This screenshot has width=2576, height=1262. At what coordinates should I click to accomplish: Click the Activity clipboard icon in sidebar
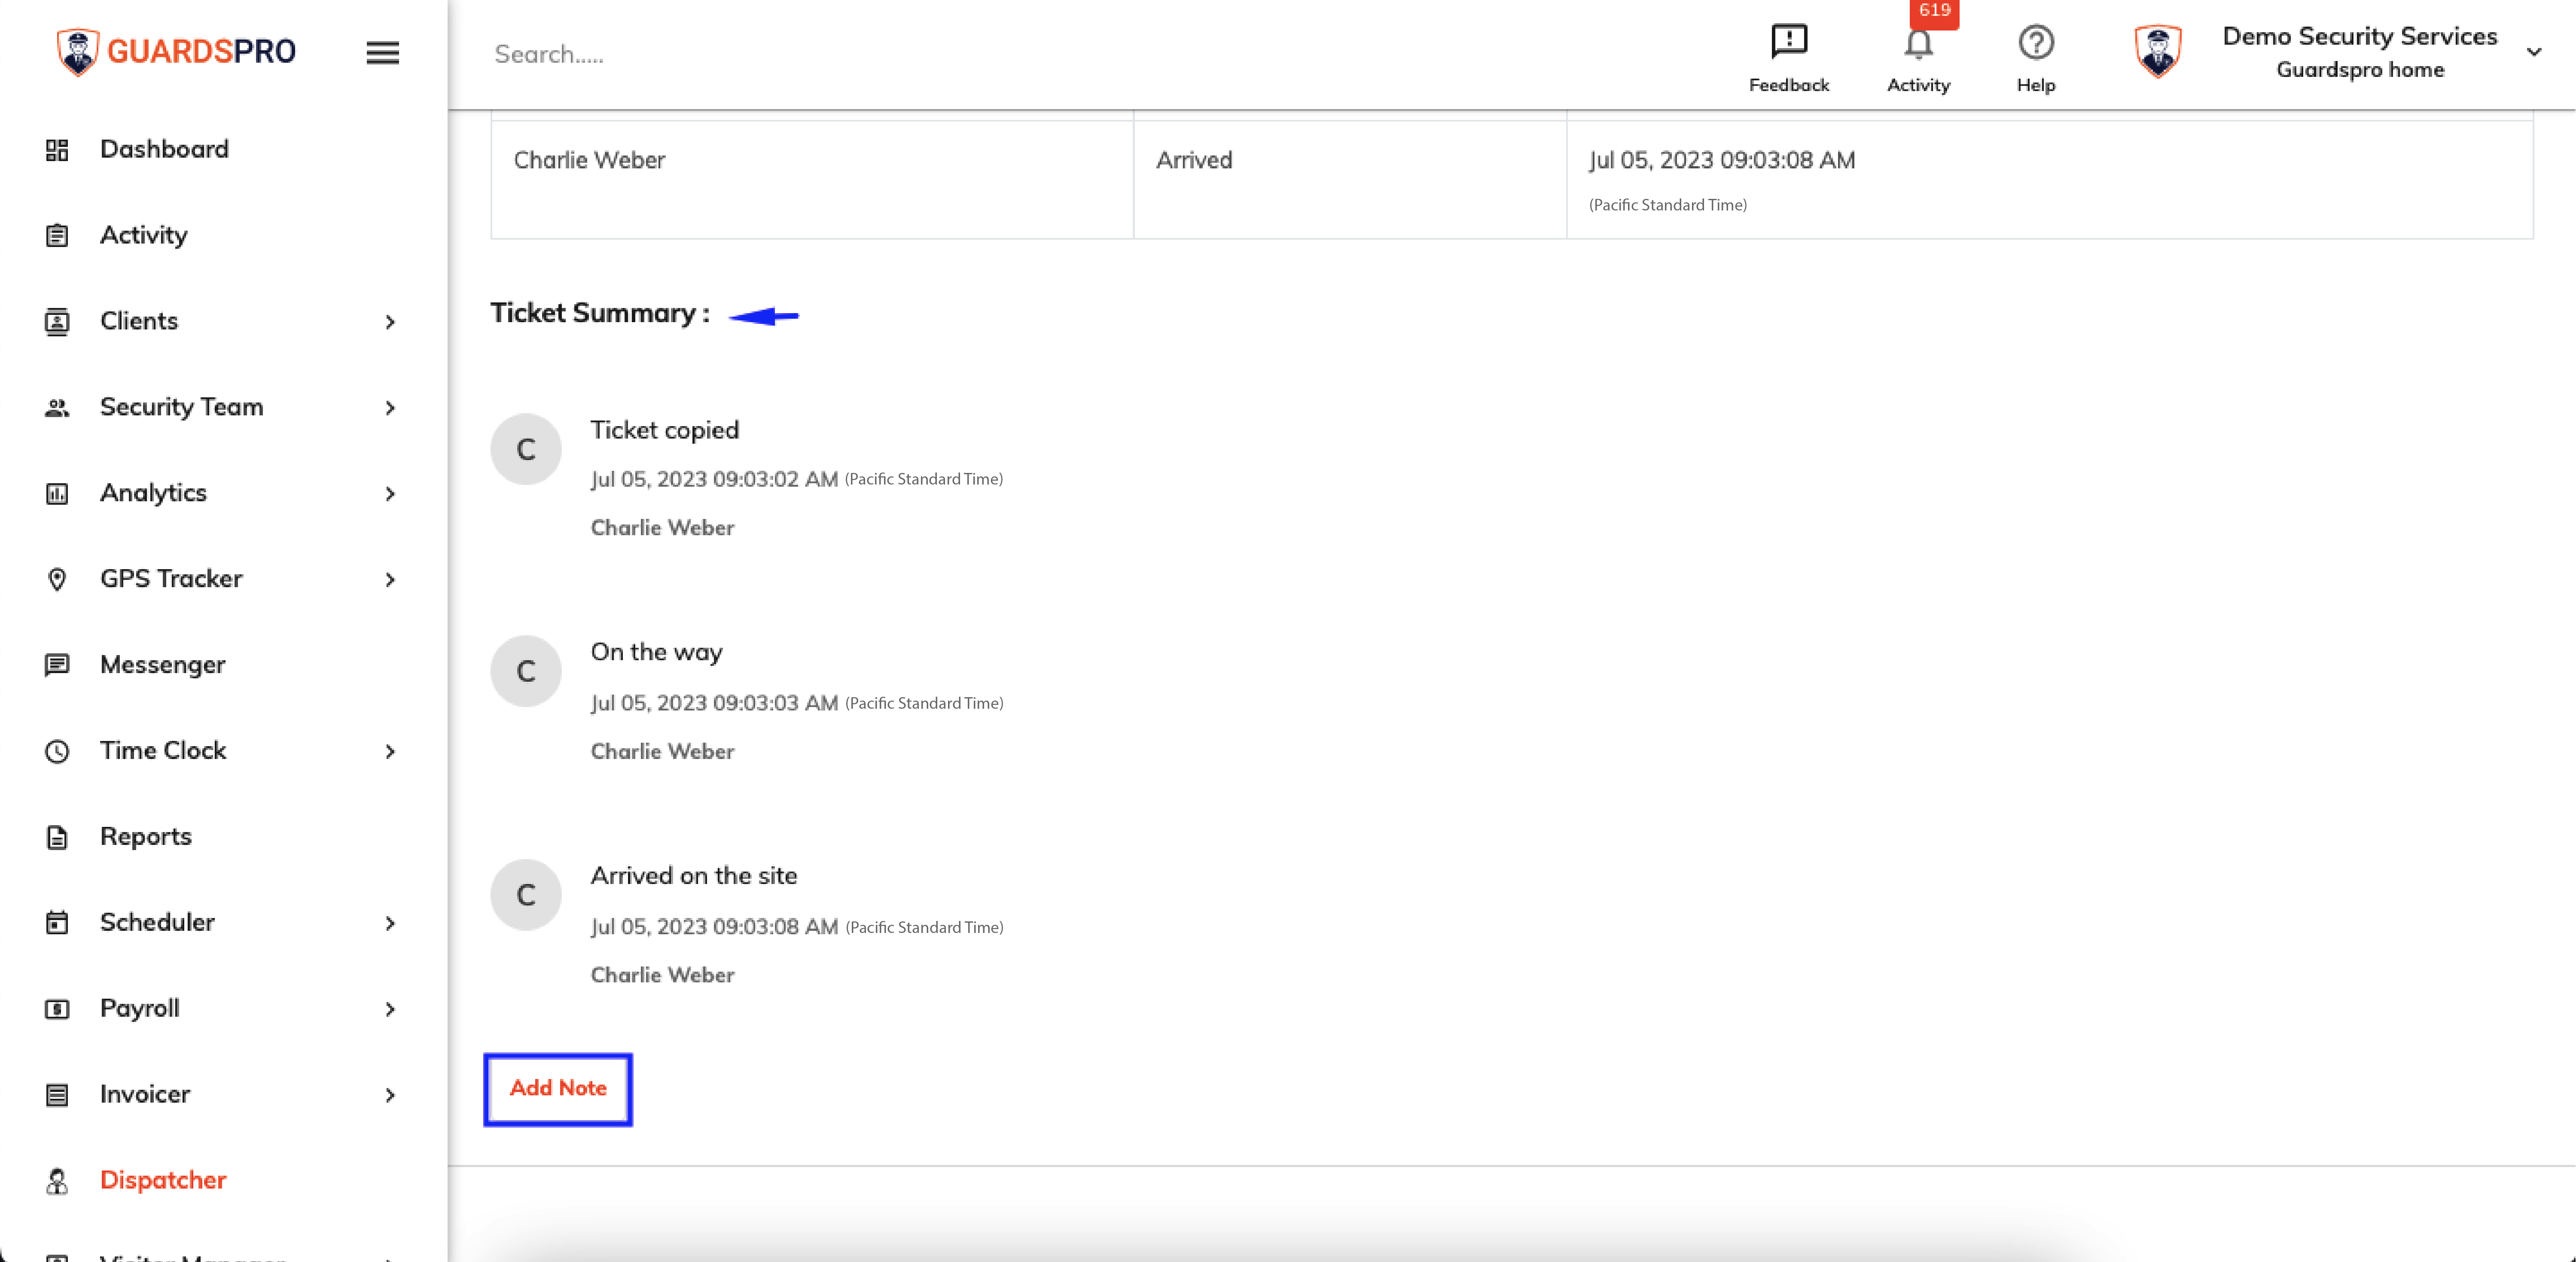[x=57, y=236]
